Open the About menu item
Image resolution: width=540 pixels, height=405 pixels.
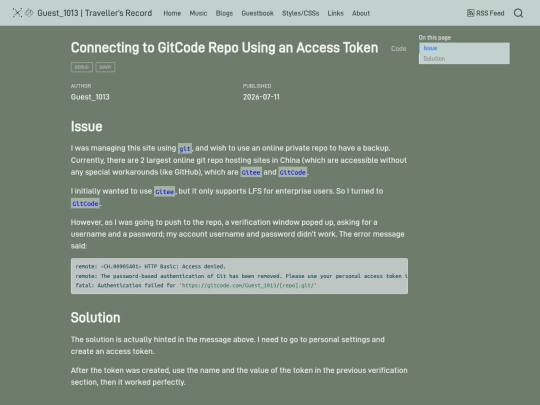coord(361,13)
